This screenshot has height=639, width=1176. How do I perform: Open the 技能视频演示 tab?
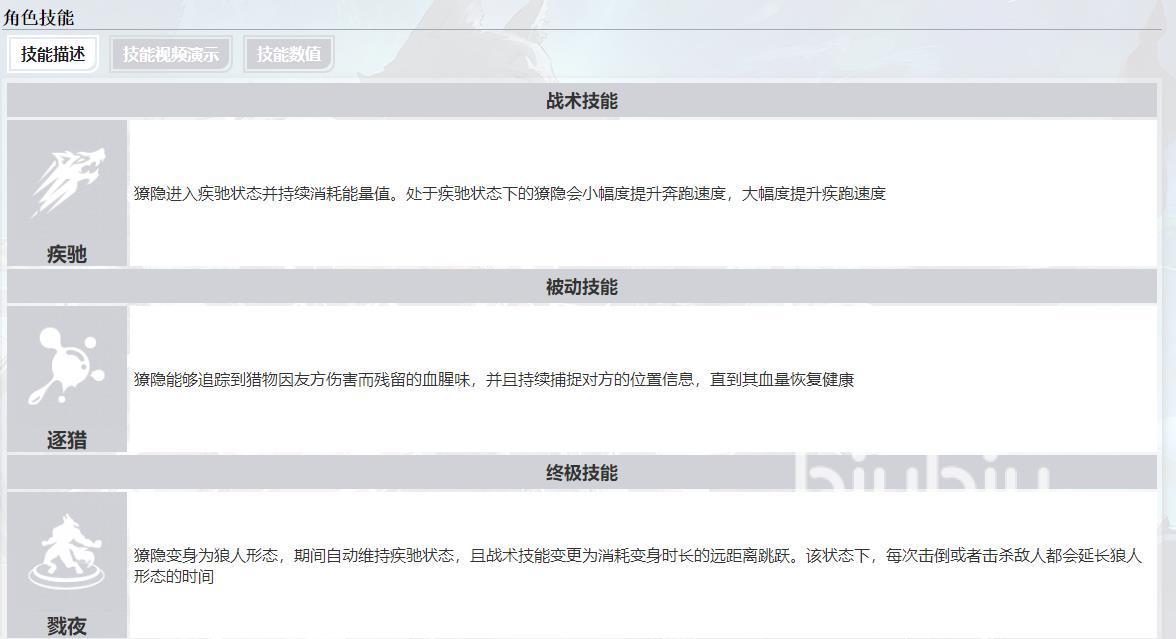pyautogui.click(x=170, y=54)
